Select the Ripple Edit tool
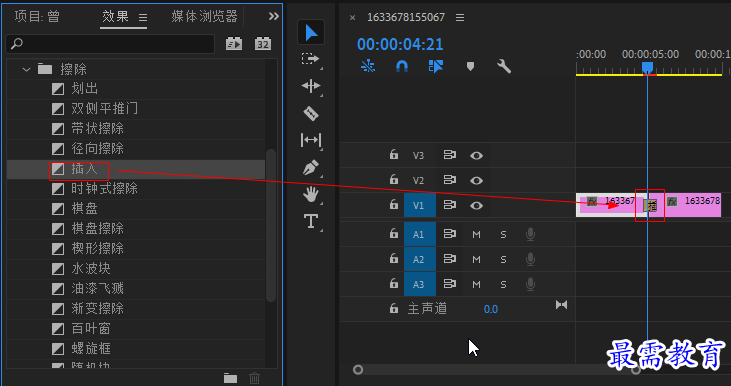Screen dimensions: 731x386 tap(310, 86)
